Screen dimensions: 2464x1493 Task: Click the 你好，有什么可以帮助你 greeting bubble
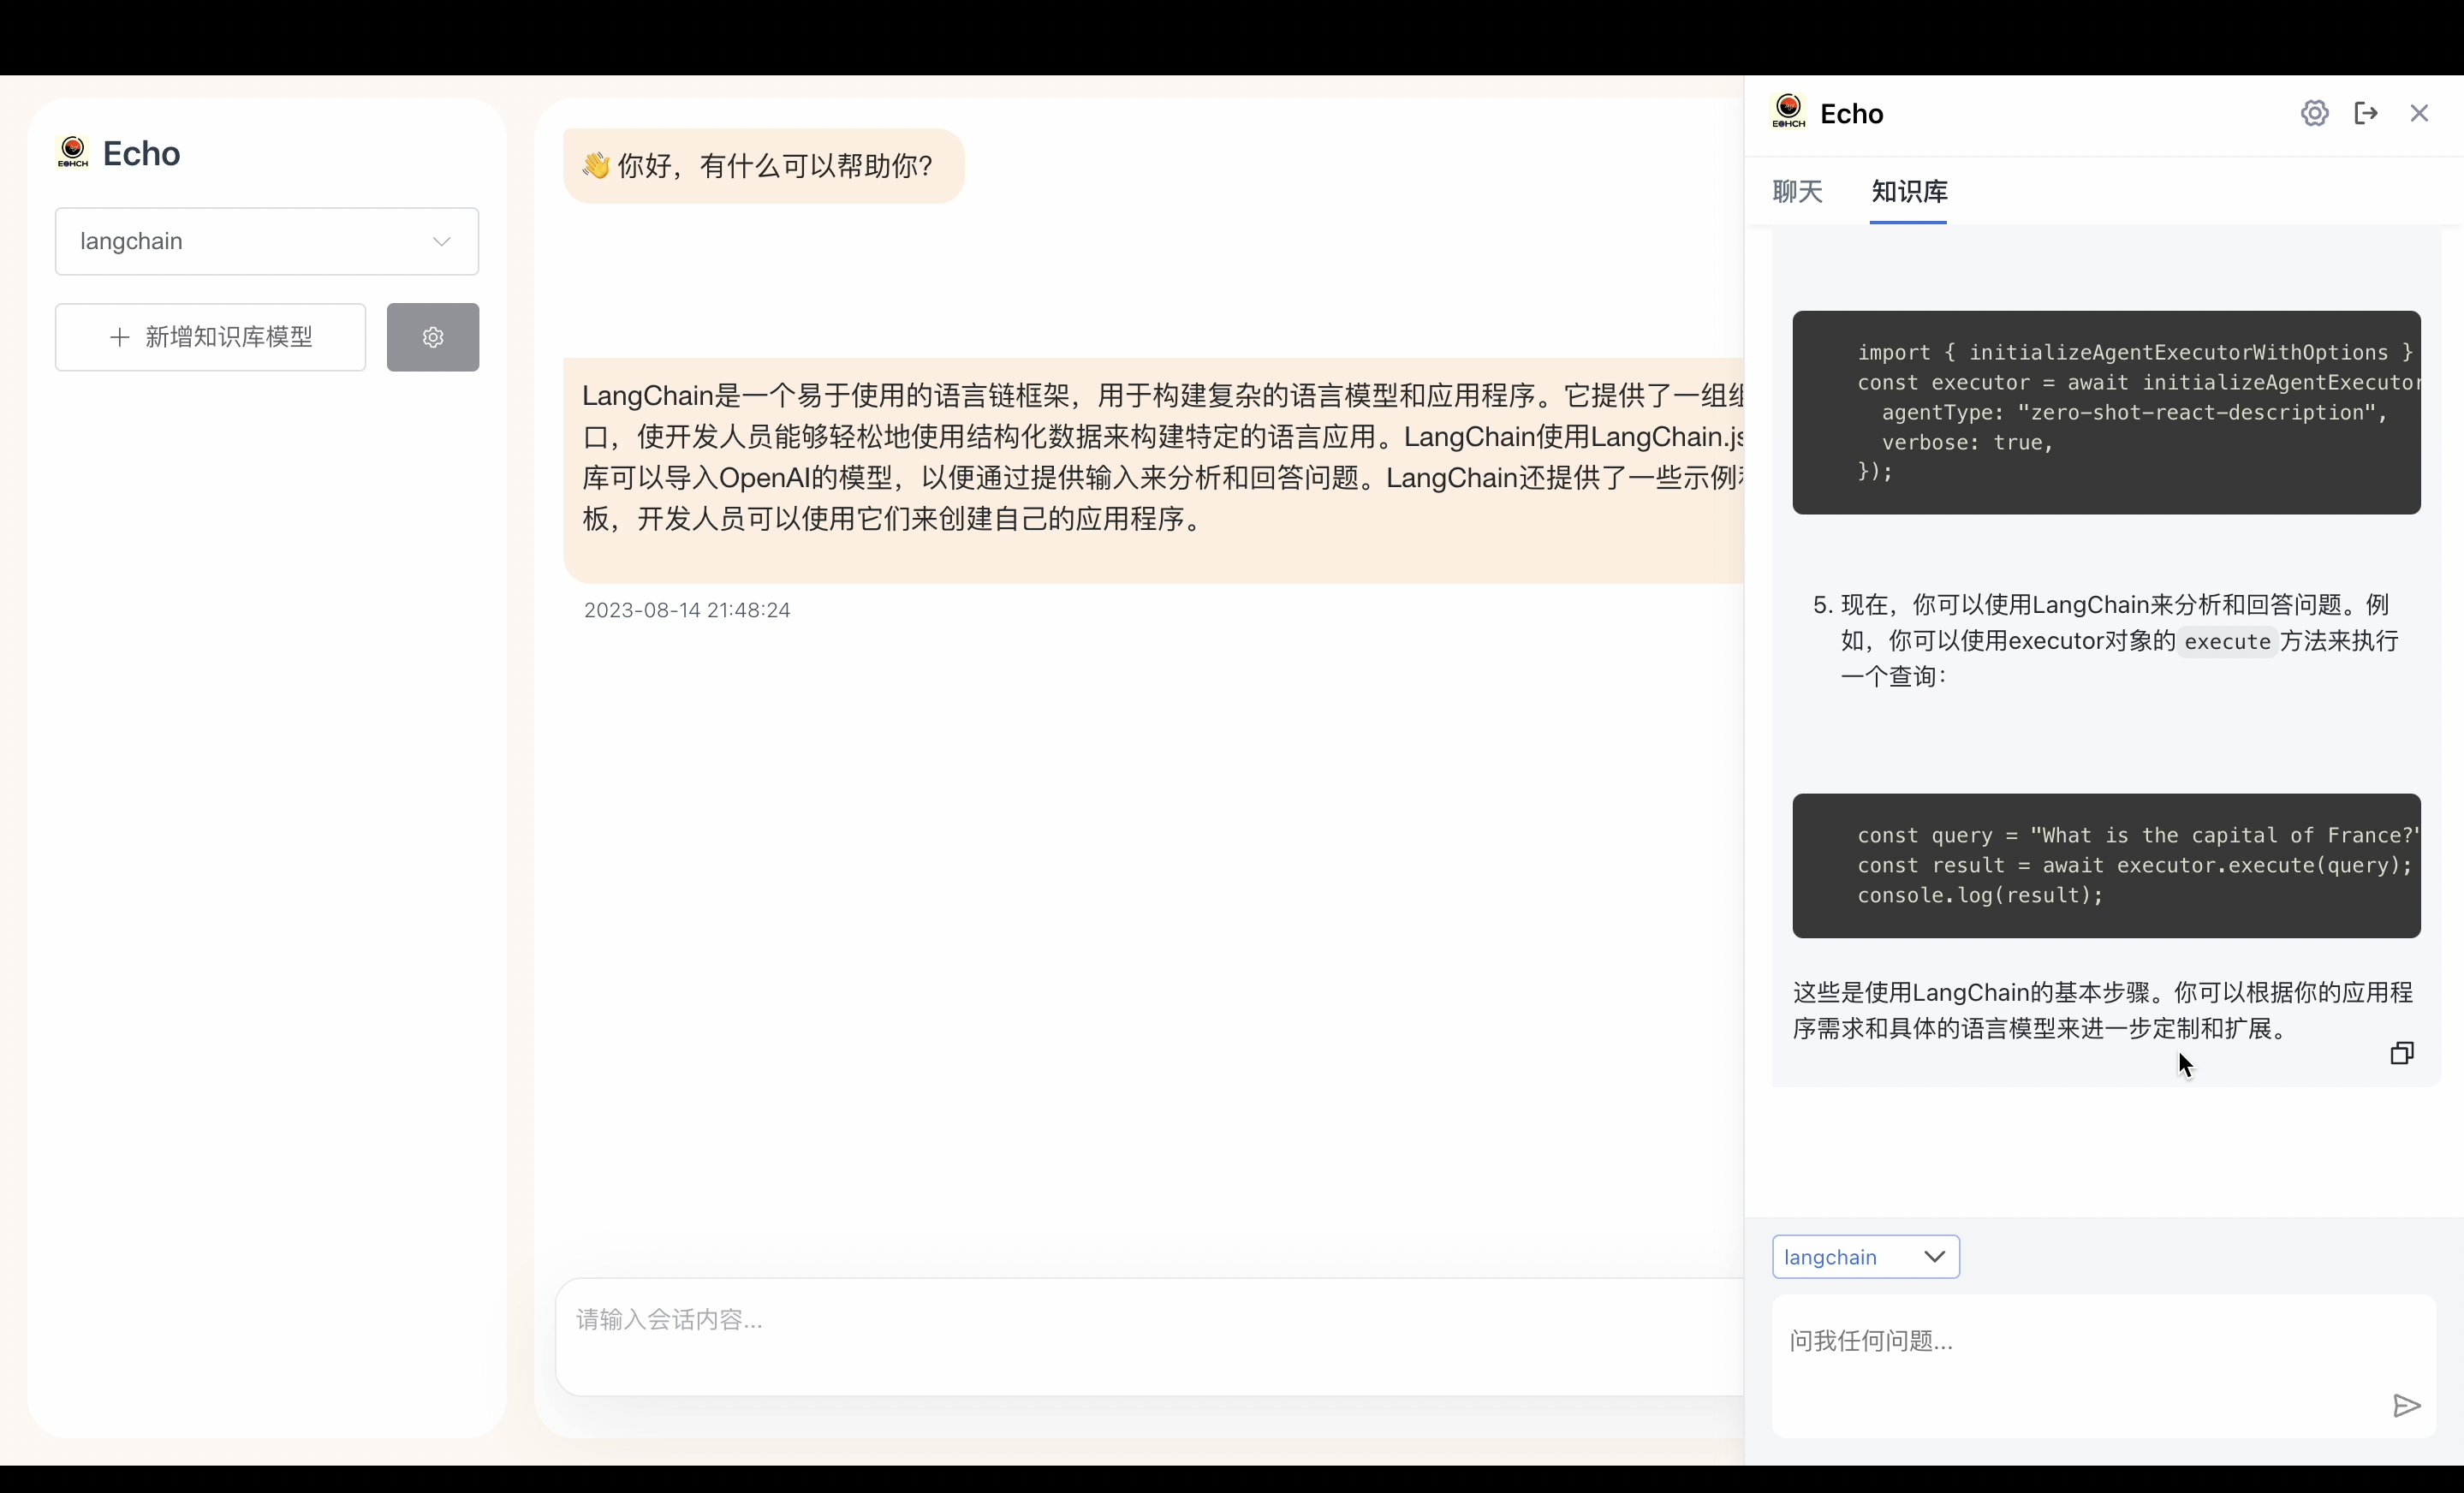coord(764,166)
